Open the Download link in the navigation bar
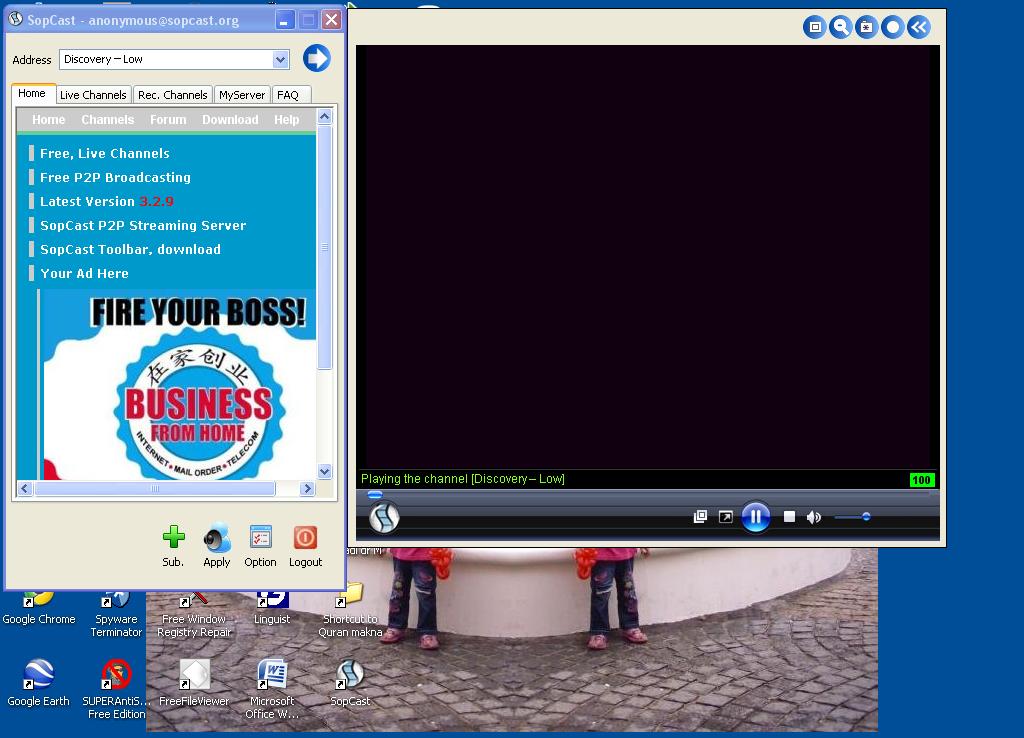1024x738 pixels. (230, 120)
